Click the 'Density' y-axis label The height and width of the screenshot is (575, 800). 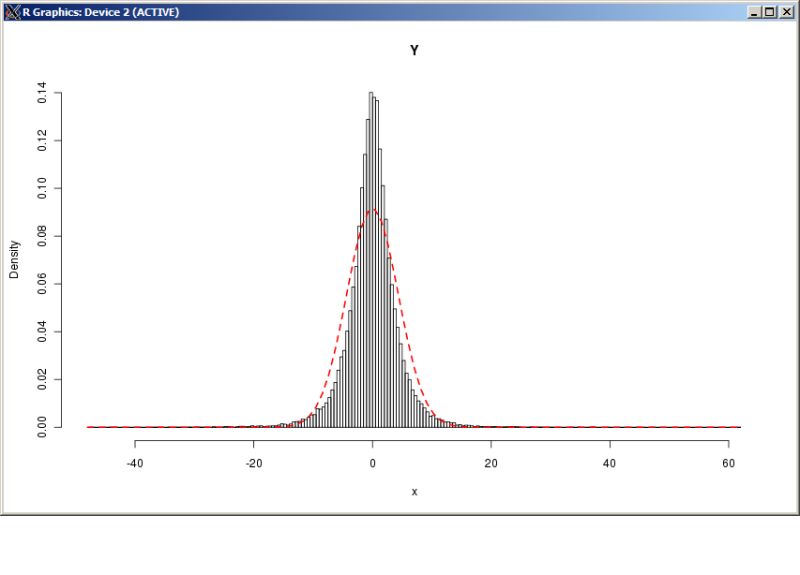14,260
